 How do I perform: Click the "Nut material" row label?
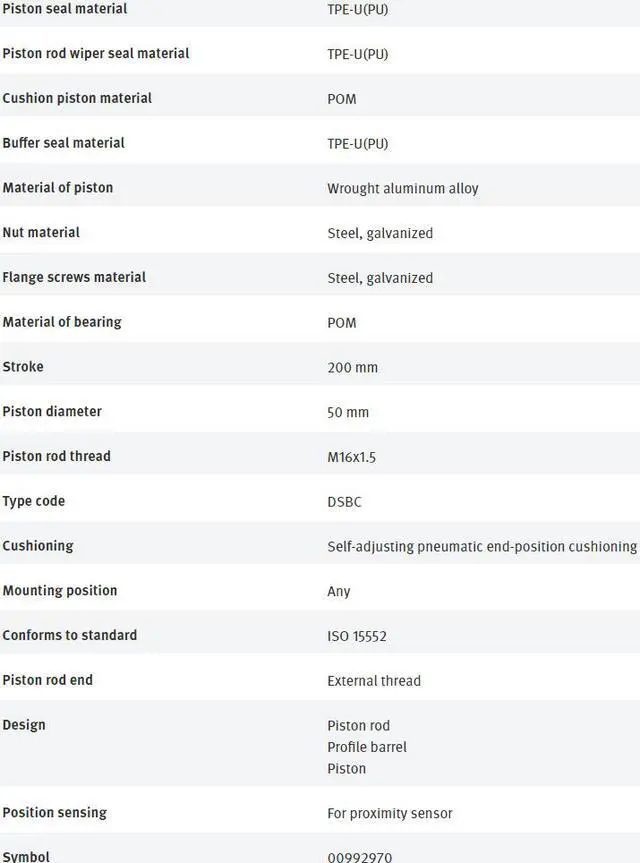41,232
